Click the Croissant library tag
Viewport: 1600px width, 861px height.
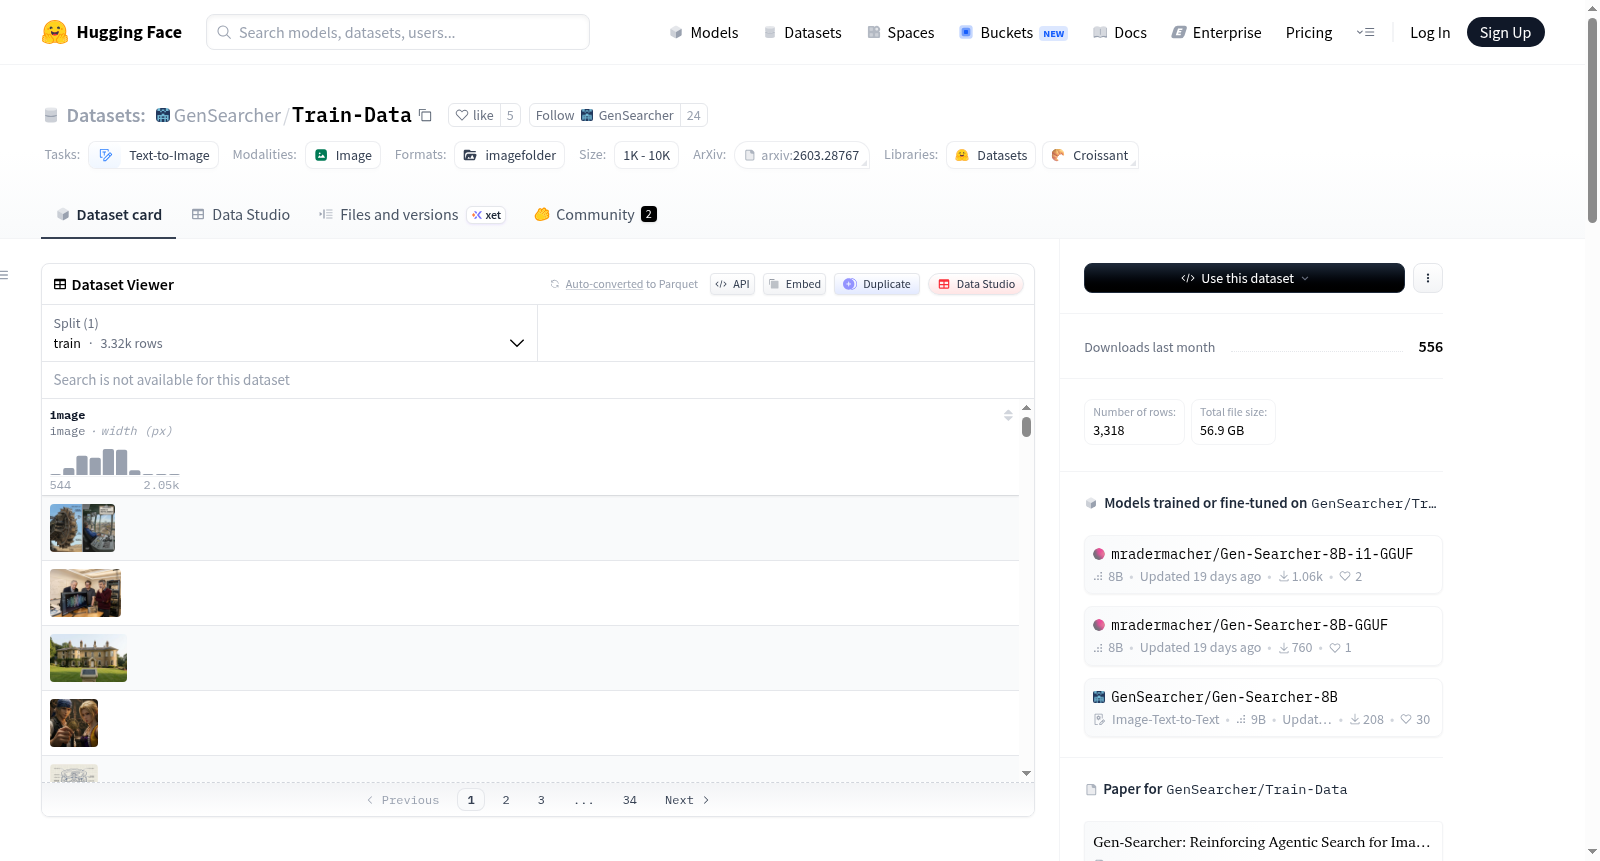tap(1090, 155)
